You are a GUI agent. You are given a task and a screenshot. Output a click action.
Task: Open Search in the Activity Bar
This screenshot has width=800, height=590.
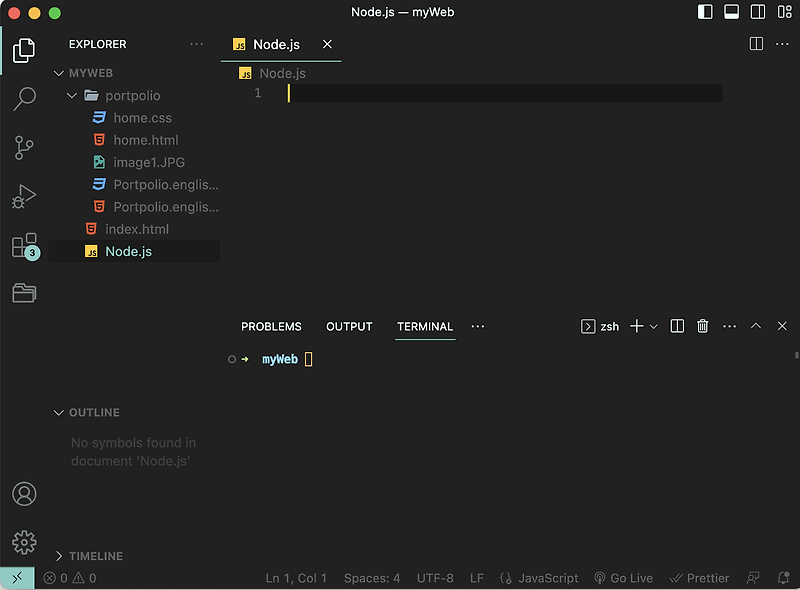point(24,98)
